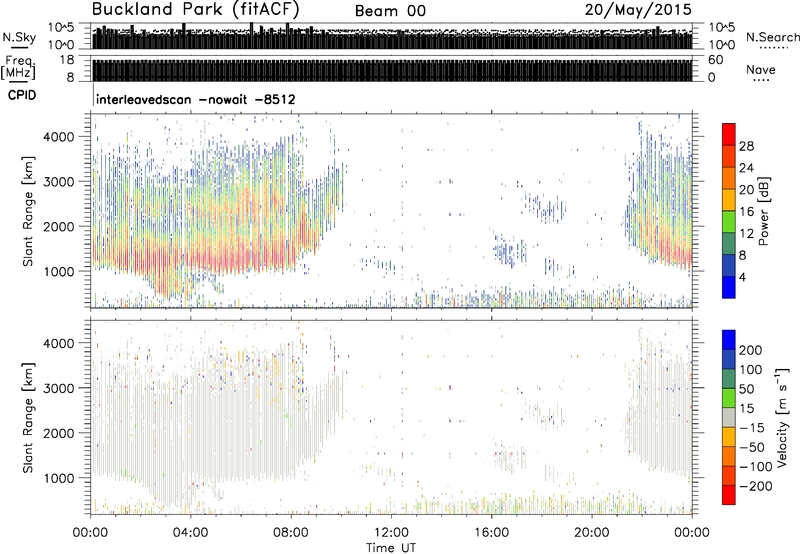Screen dimensions: 800x554
Task: Click the 'Time UT' axis label
Action: point(391,548)
